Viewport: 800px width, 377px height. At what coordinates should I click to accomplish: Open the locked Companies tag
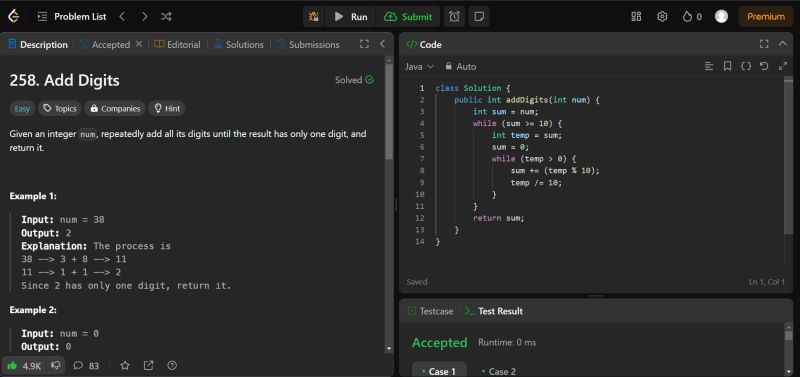point(115,109)
